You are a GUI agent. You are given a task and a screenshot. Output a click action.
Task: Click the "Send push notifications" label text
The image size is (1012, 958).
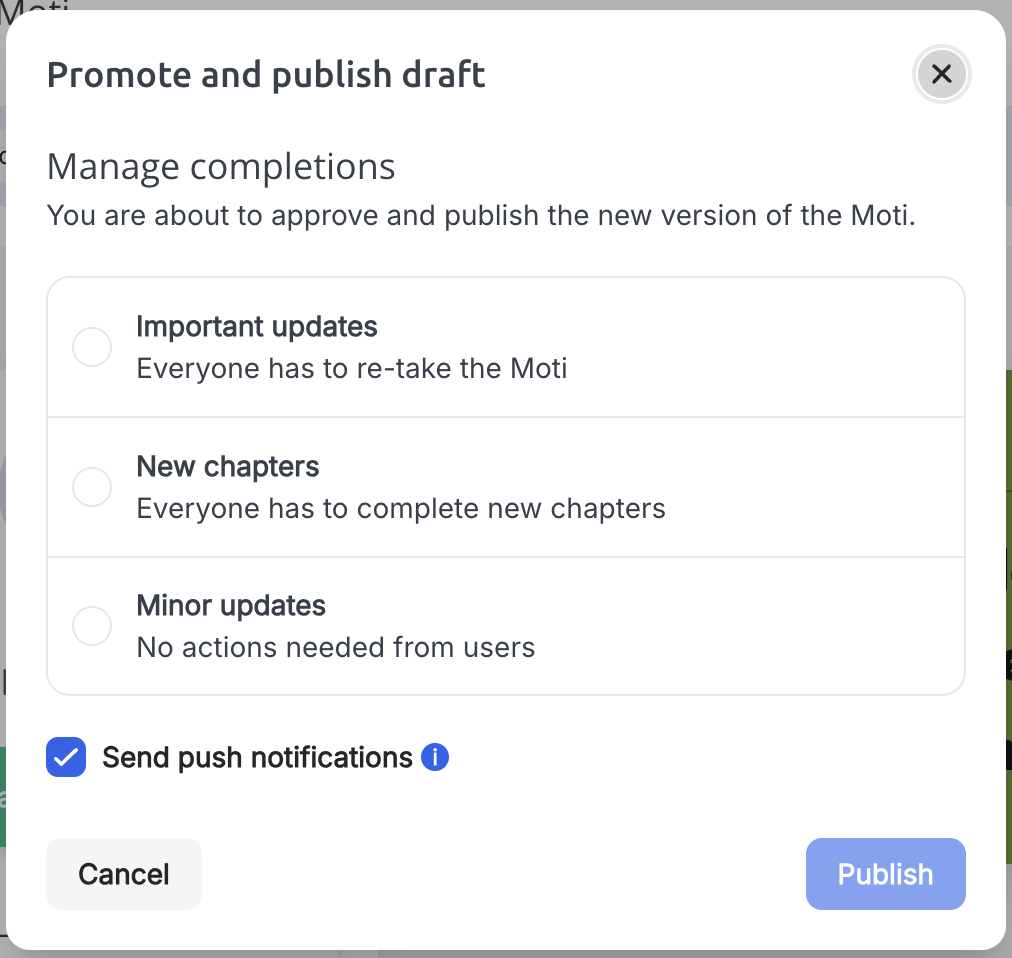click(257, 757)
